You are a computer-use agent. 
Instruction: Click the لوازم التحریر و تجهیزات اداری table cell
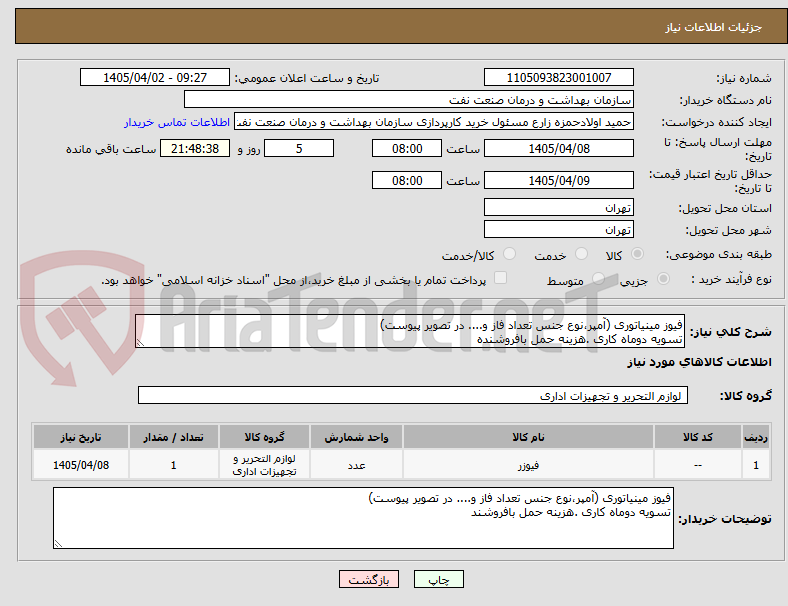click(x=264, y=465)
